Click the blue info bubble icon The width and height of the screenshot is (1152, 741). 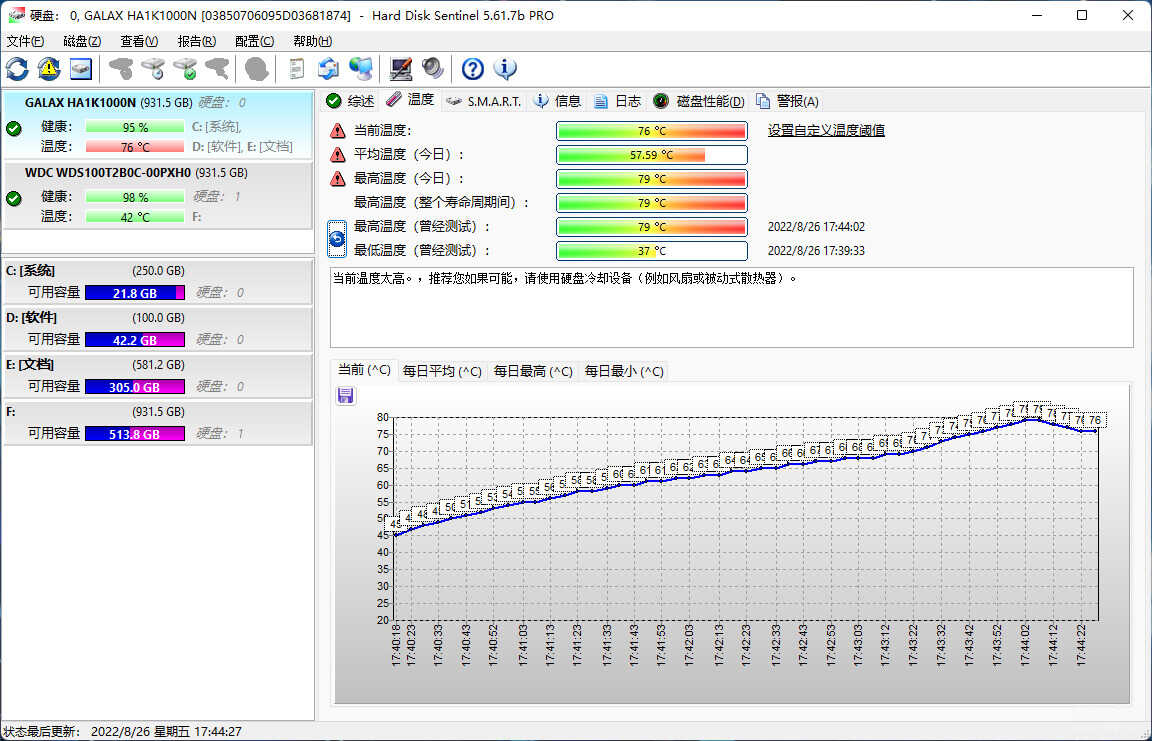tap(505, 69)
